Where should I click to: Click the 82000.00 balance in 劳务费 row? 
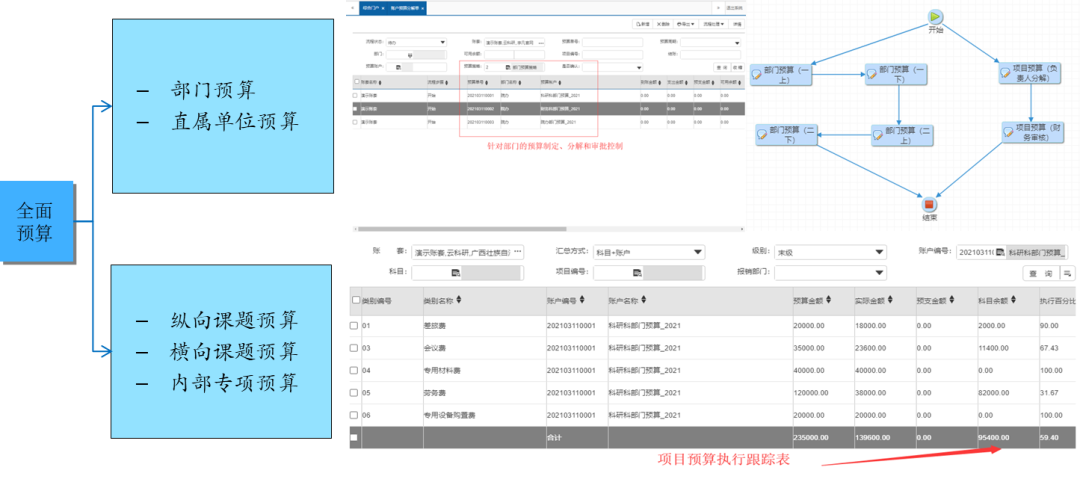(995, 393)
